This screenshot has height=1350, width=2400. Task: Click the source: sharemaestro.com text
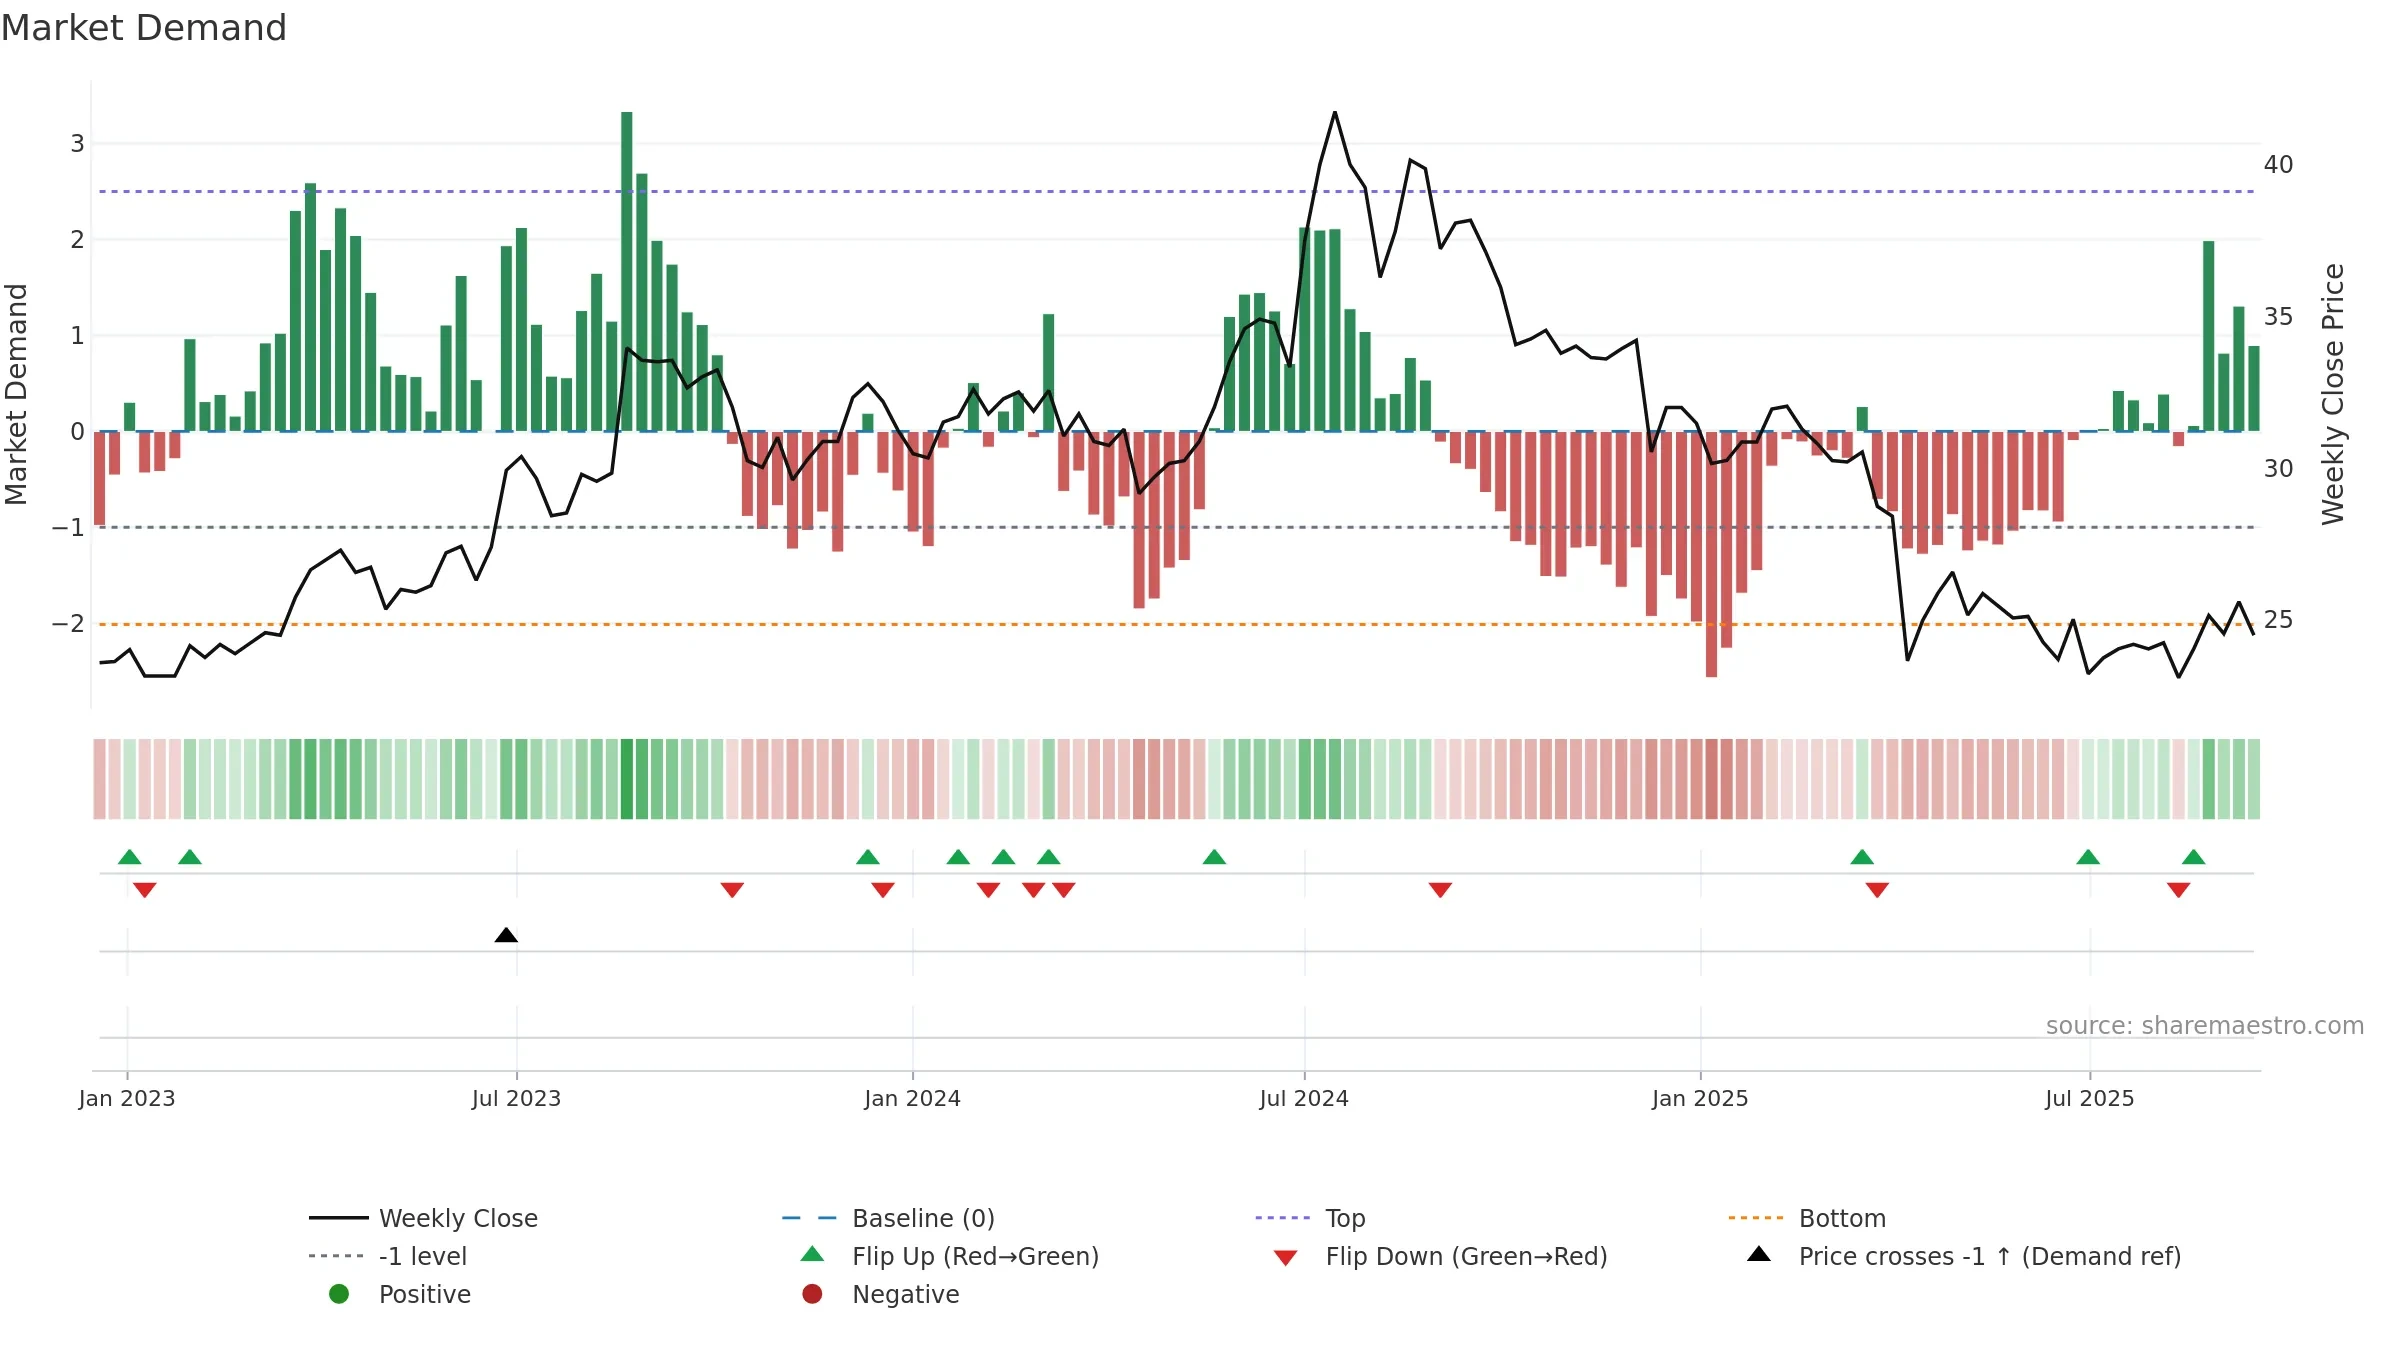coord(2205,1025)
